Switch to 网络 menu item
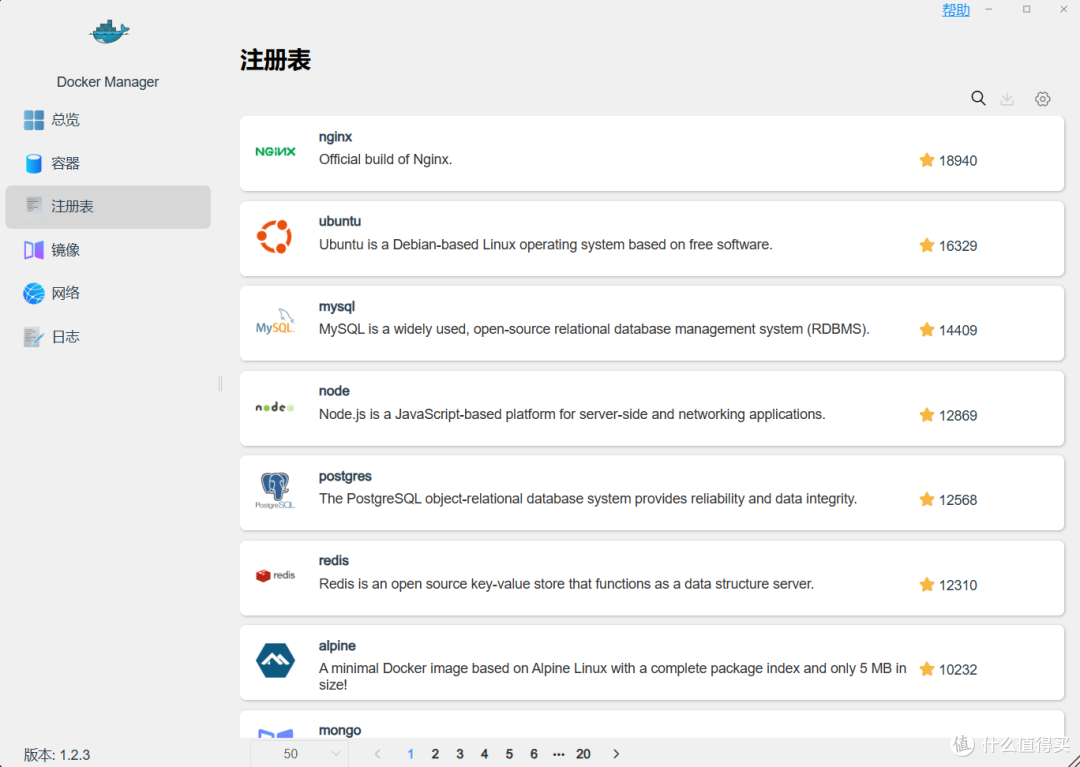 (x=108, y=293)
